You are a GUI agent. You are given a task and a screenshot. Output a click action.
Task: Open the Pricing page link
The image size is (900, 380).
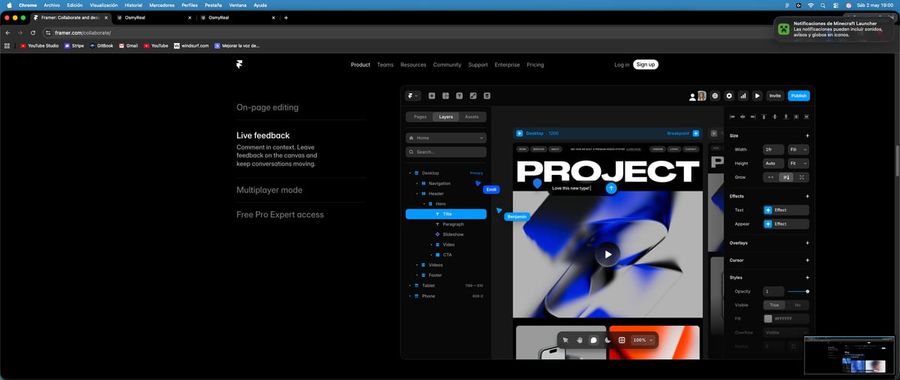[x=535, y=65]
